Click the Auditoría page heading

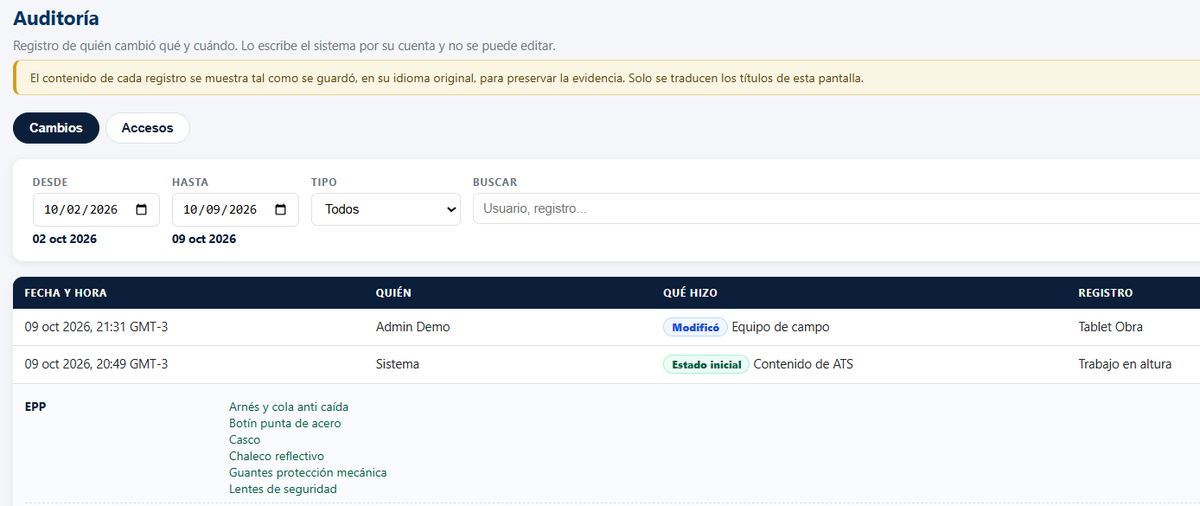click(x=56, y=18)
